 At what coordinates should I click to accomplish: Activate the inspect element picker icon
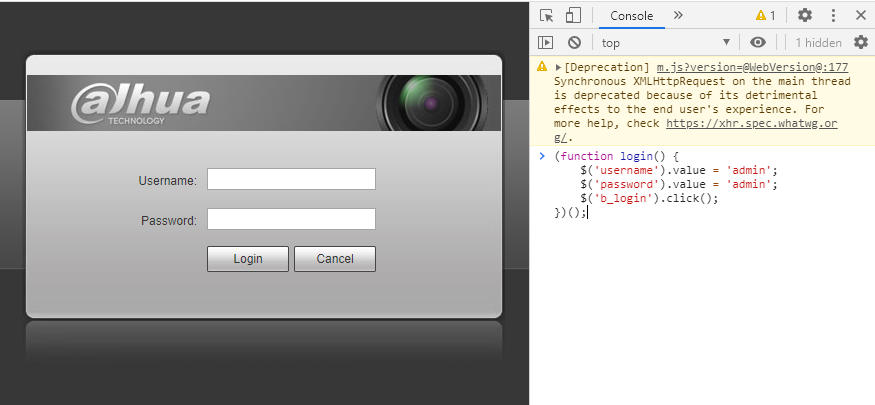tap(546, 16)
